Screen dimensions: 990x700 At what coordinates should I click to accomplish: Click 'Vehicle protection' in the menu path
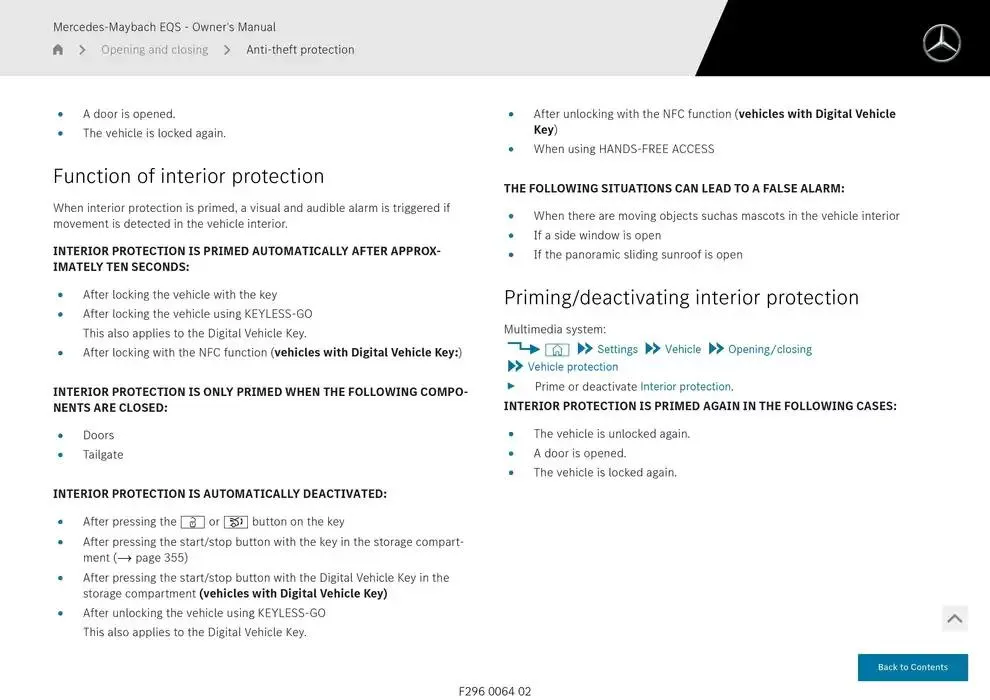pyautogui.click(x=573, y=367)
